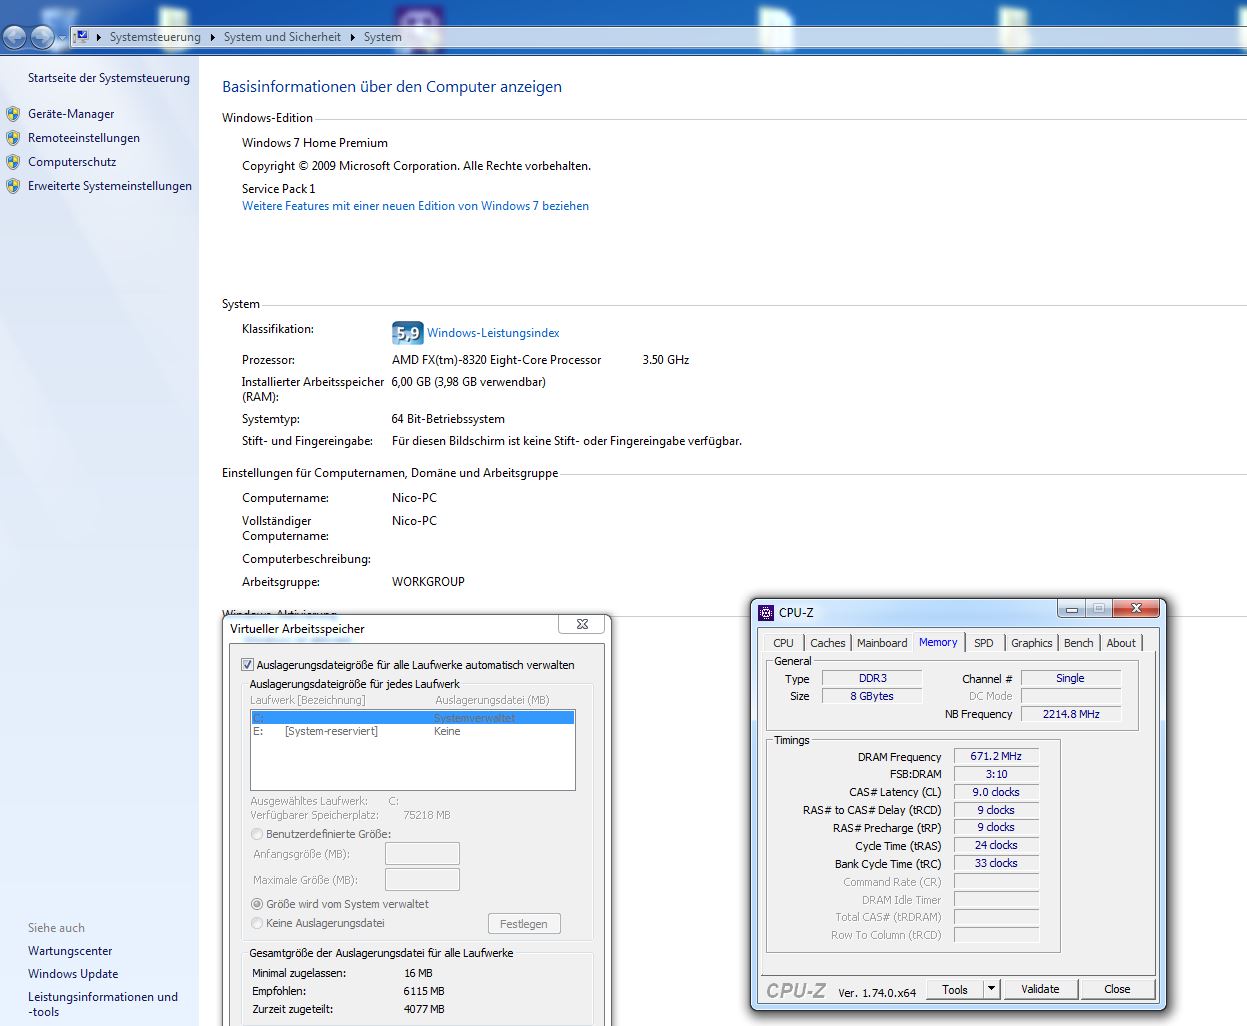Click the Anfangsgröße (MB) input field

pyautogui.click(x=422, y=853)
